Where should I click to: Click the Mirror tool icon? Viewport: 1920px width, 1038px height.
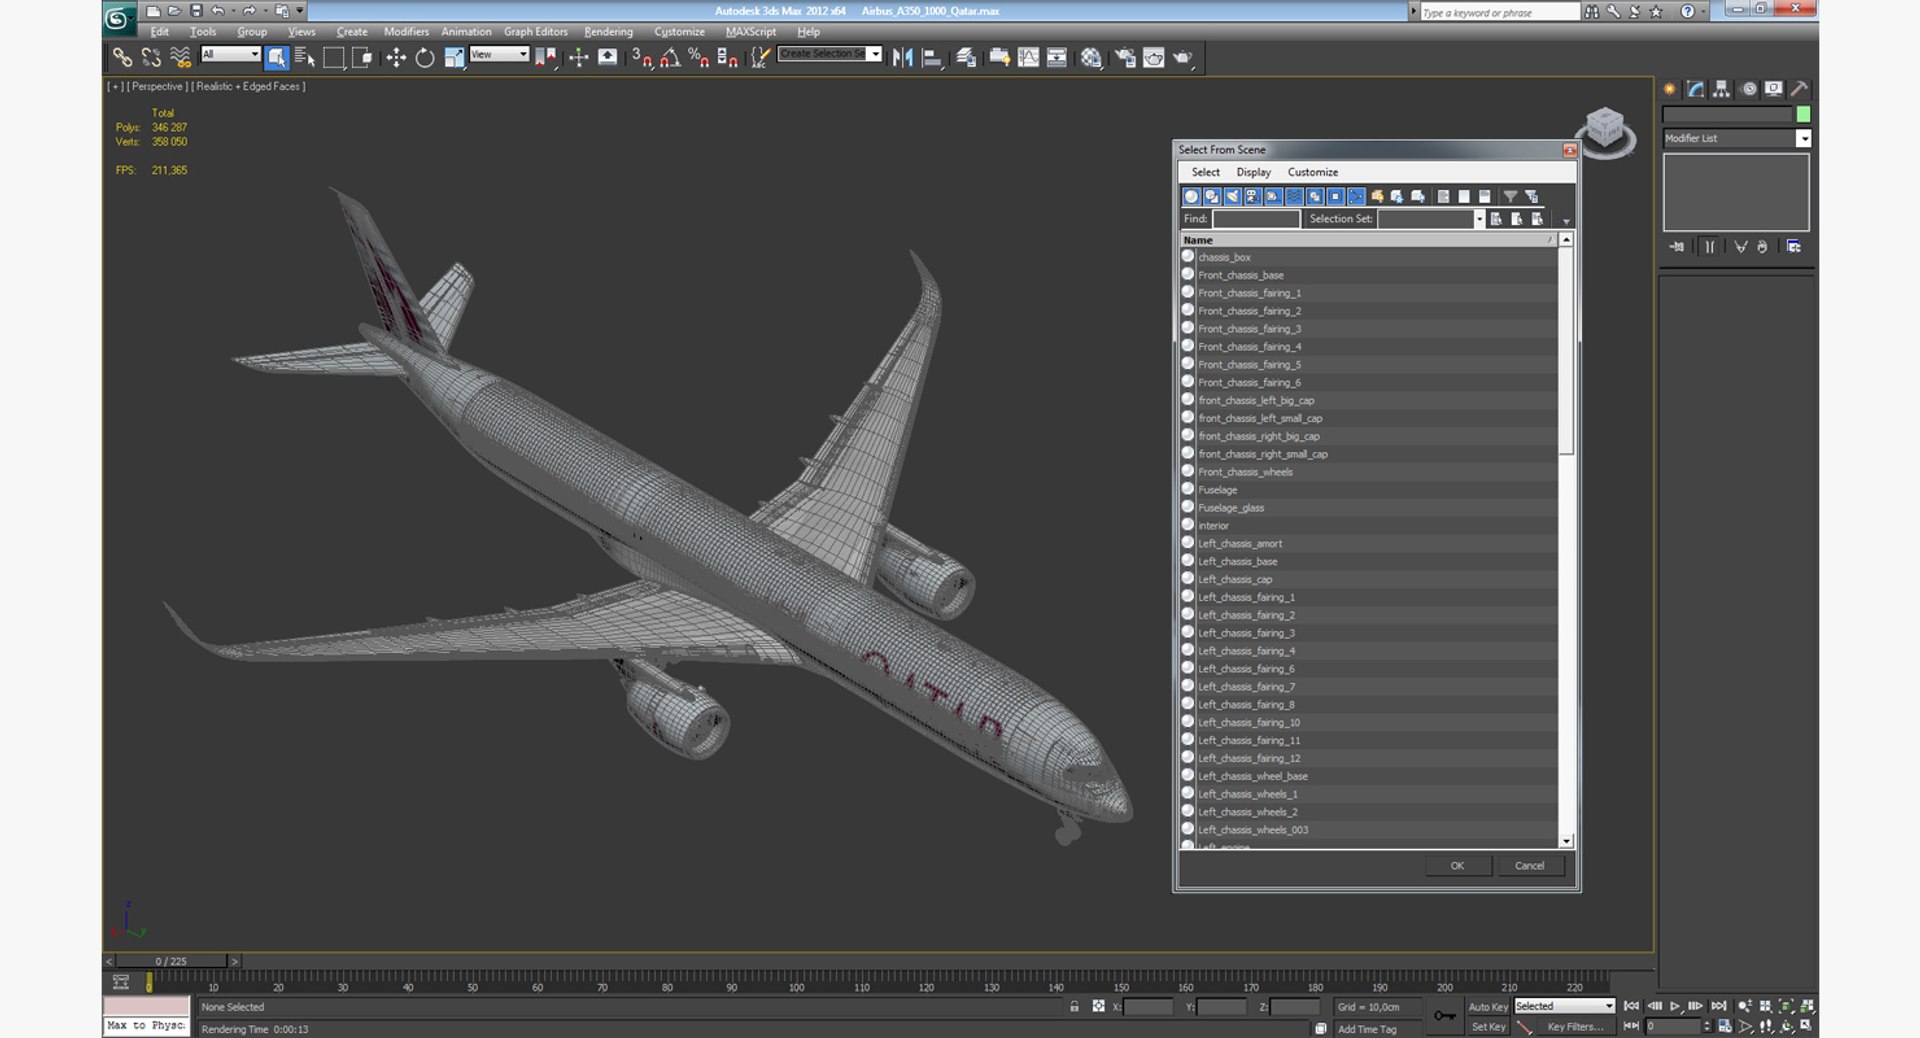click(902, 58)
